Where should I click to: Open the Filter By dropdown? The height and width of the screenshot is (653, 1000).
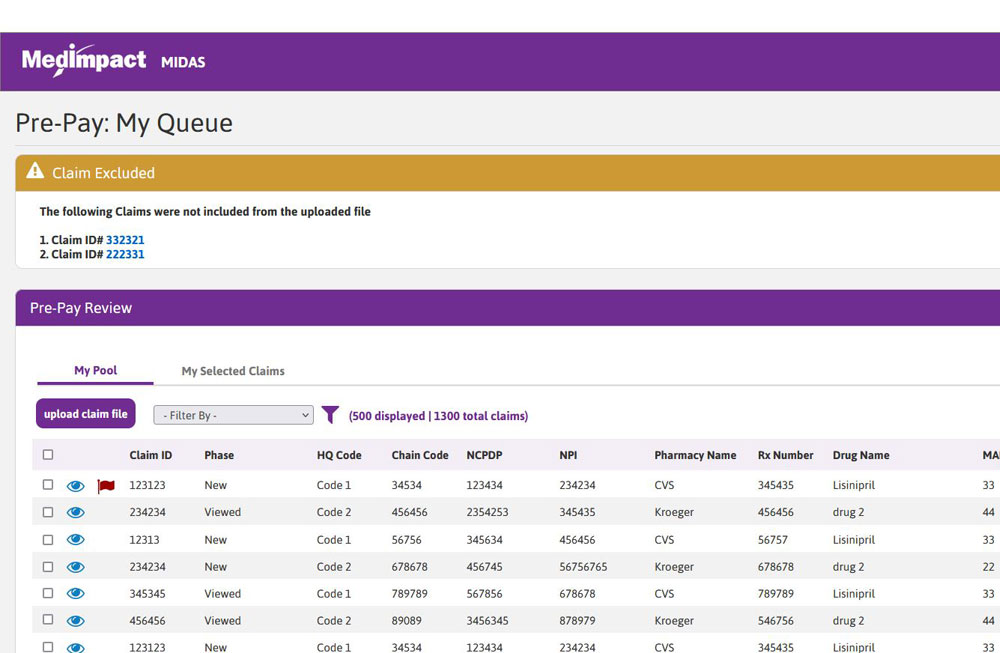[x=233, y=415]
